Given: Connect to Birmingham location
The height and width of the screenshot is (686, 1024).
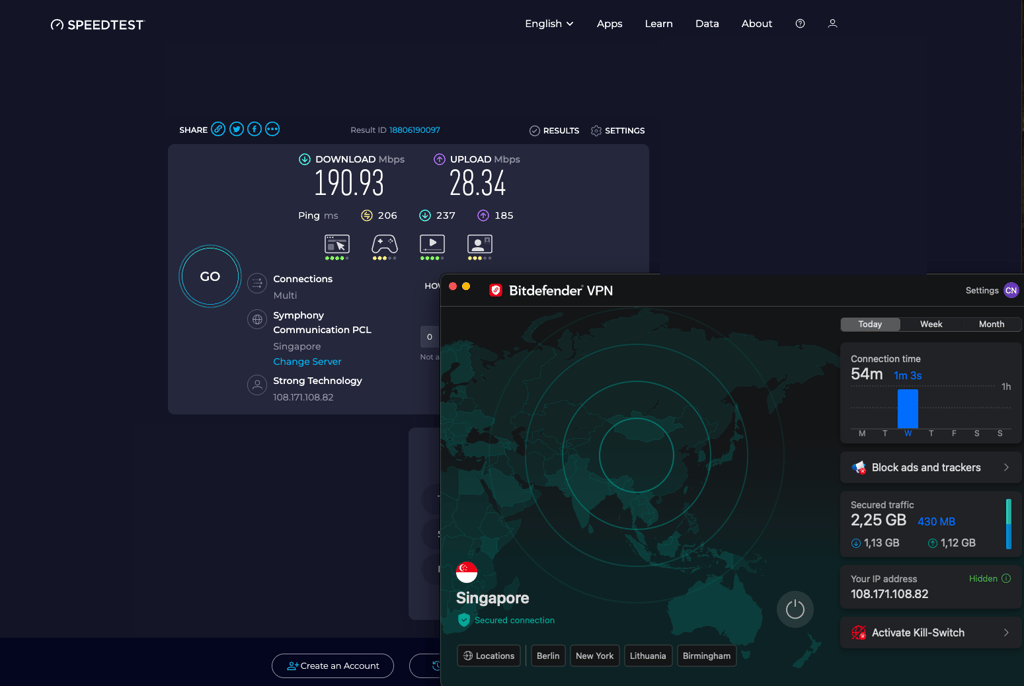Looking at the screenshot, I should point(707,656).
